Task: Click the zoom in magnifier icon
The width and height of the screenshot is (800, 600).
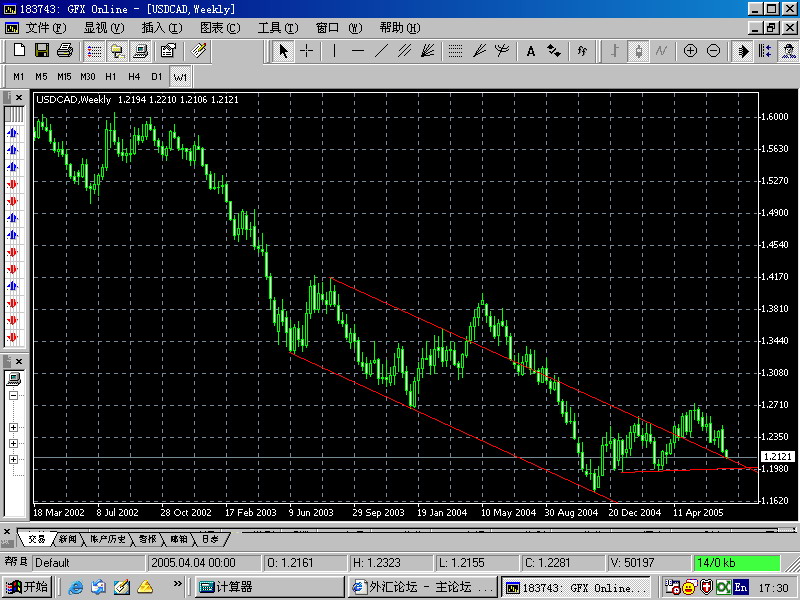Action: pos(690,51)
